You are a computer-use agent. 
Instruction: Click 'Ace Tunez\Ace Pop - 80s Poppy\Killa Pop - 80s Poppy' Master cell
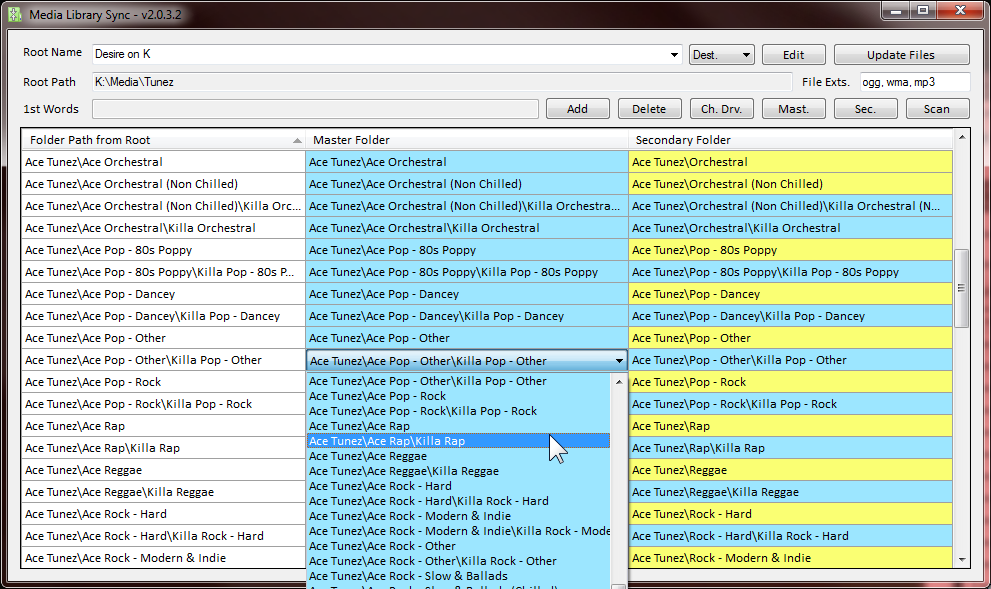tap(467, 272)
